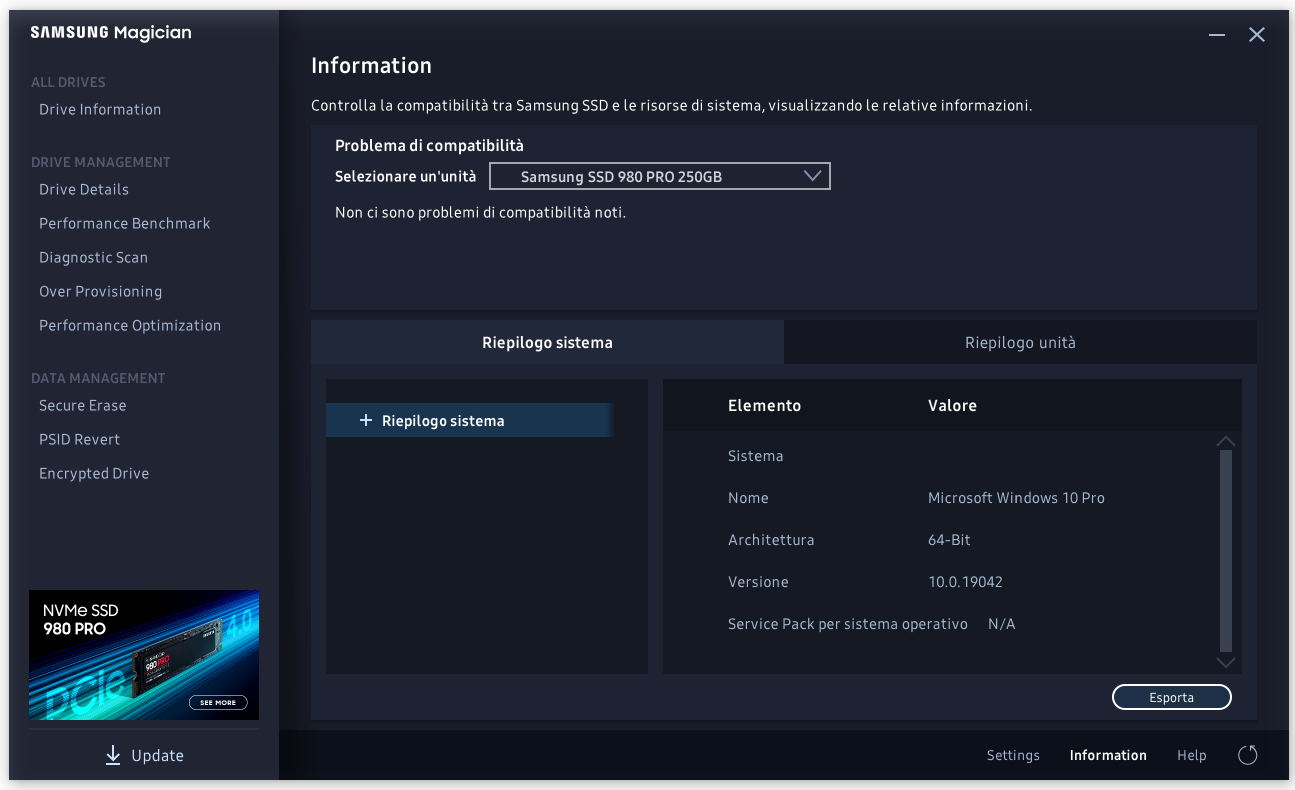This screenshot has width=1295, height=790.
Task: Close the Samsung Magician window
Action: (1257, 35)
